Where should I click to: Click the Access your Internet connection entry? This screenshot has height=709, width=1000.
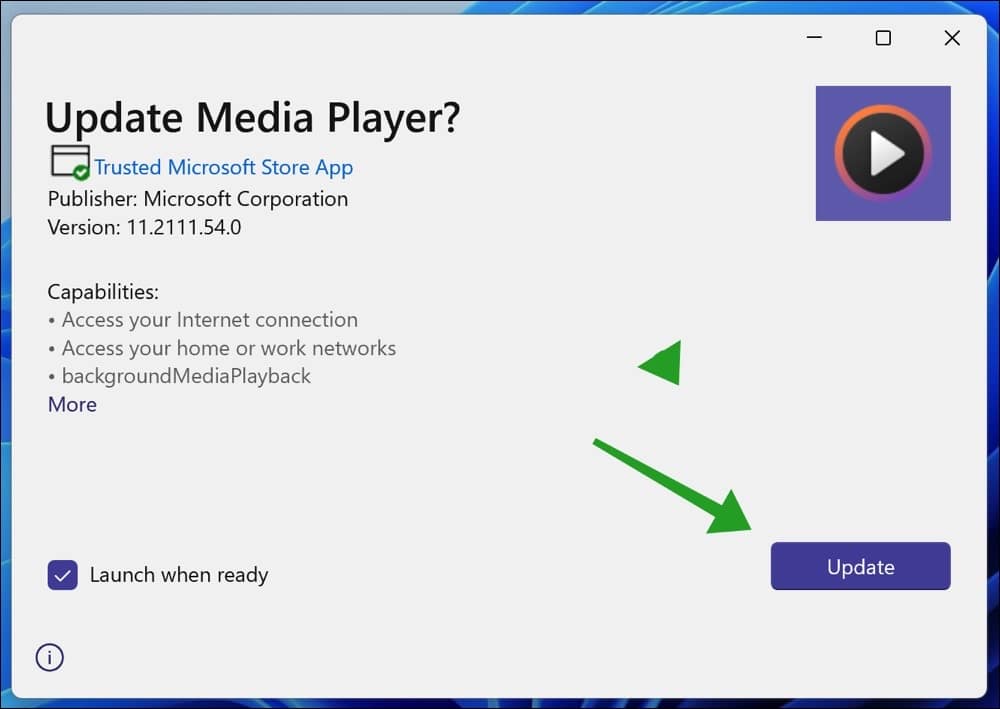(210, 319)
